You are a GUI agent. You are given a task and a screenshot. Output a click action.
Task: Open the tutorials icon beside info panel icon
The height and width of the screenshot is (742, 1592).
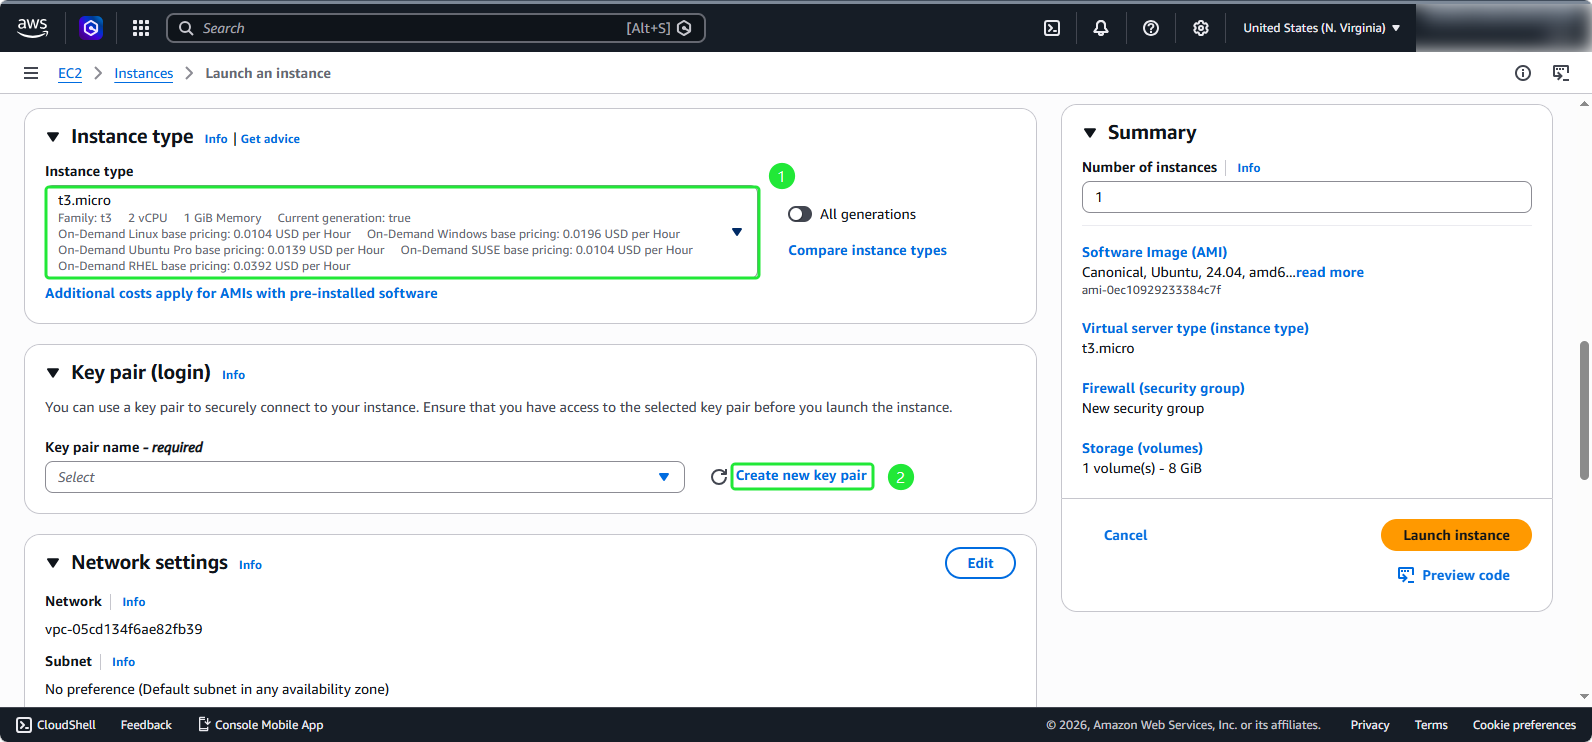[1561, 73]
